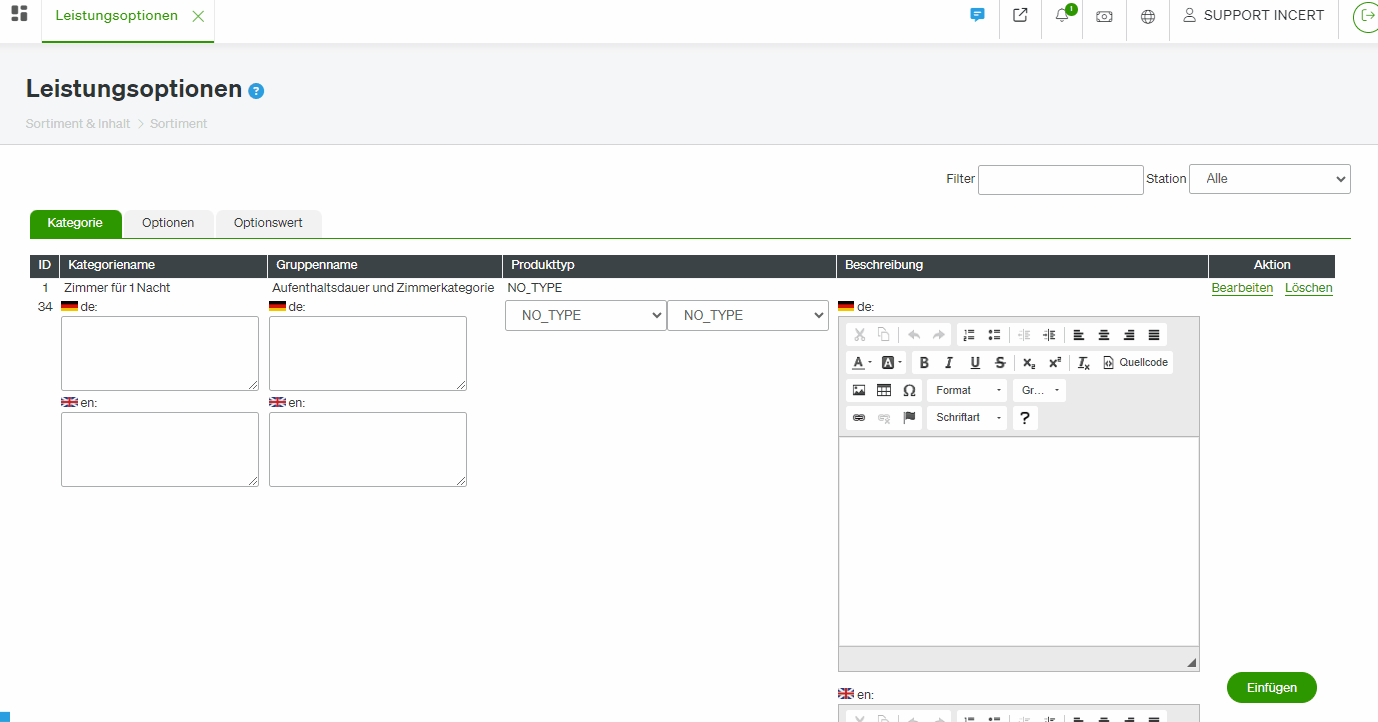Open the font size dropdown labeled Gr…
1378x722 pixels.
pyautogui.click(x=1039, y=390)
